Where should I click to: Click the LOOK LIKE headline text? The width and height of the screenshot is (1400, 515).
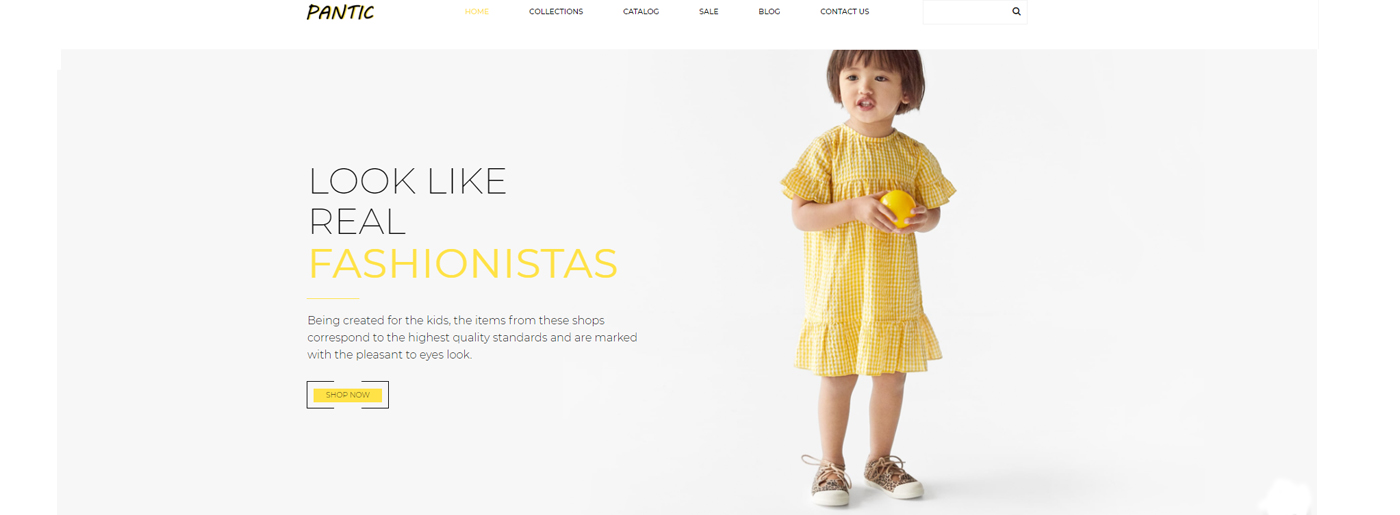(x=407, y=181)
